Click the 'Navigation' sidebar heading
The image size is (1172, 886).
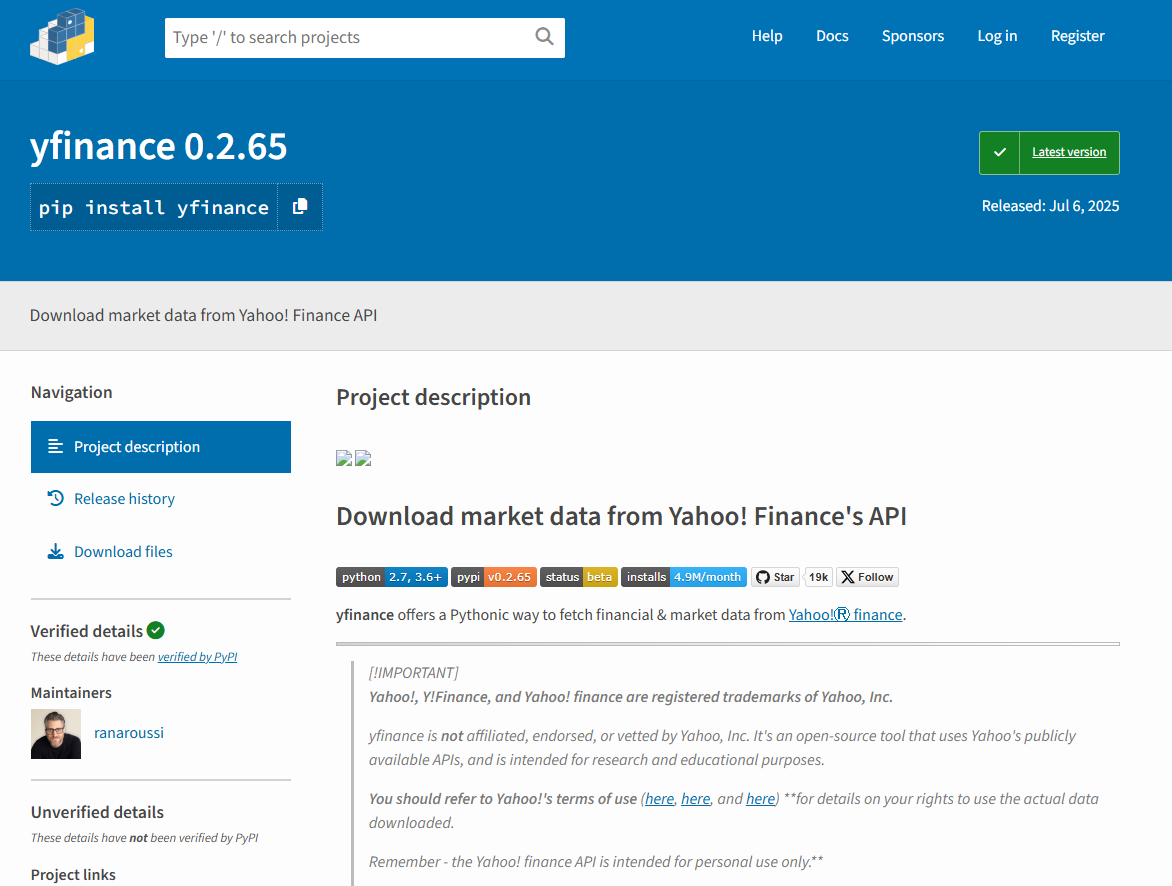[72, 392]
